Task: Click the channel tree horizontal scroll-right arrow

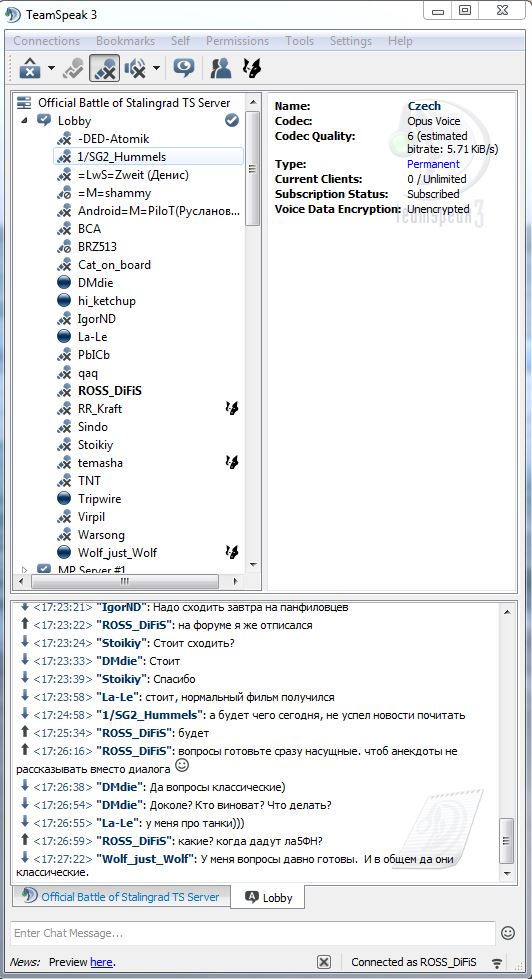Action: [x=235, y=581]
